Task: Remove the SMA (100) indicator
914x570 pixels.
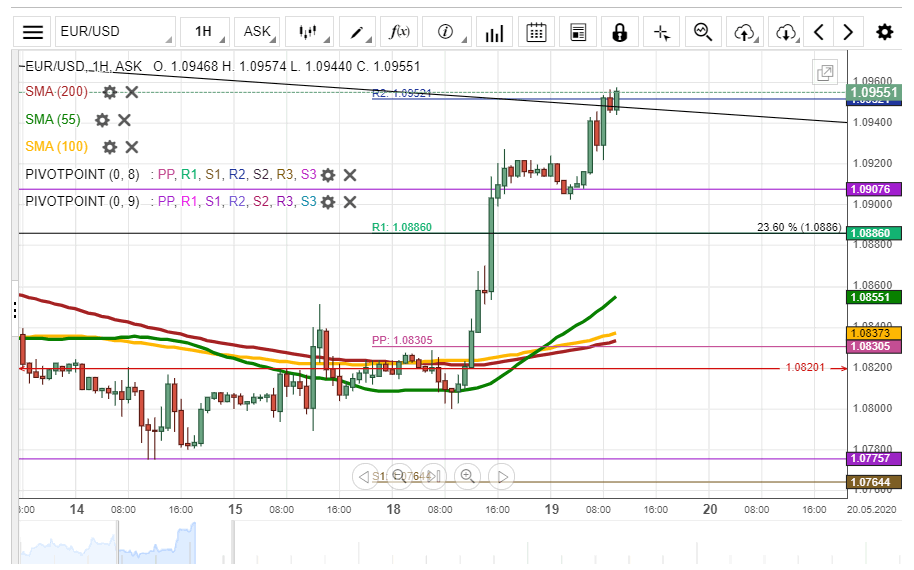Action: pyautogui.click(x=132, y=147)
